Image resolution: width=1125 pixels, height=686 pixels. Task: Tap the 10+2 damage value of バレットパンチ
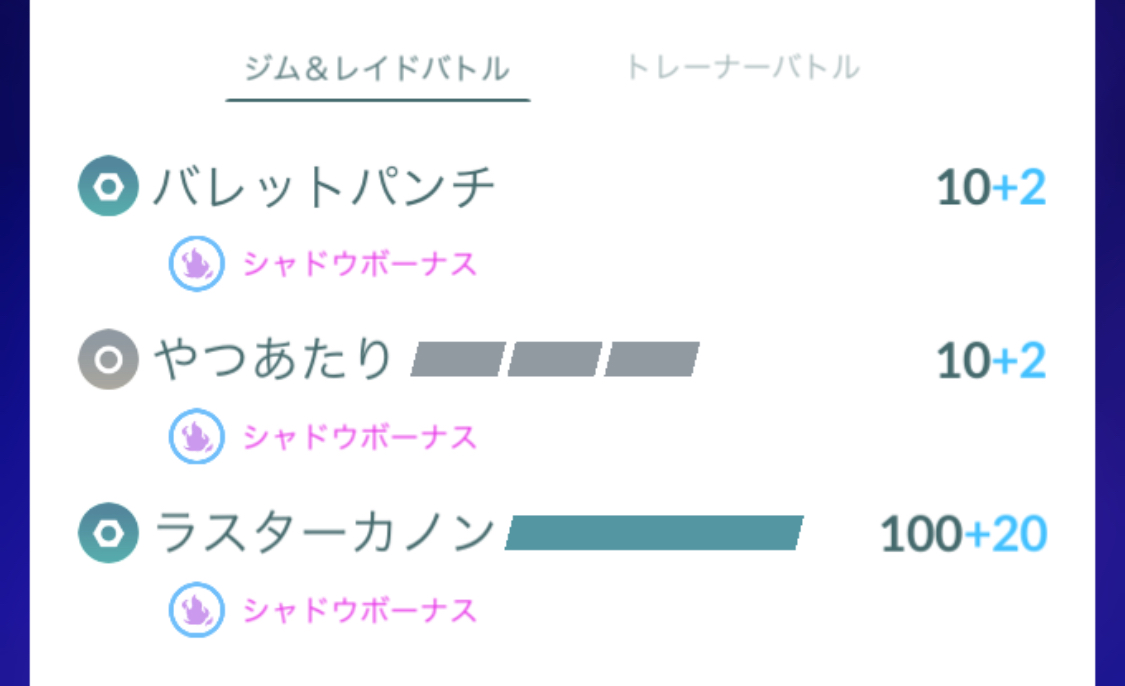click(992, 187)
